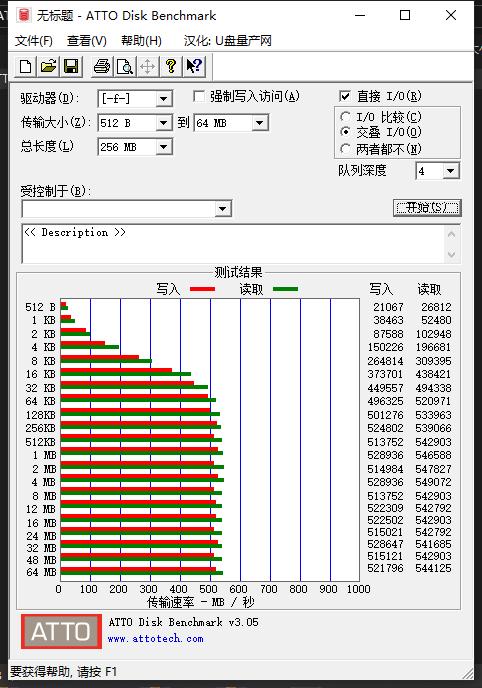Print using the printer toolbar icon

coord(102,67)
